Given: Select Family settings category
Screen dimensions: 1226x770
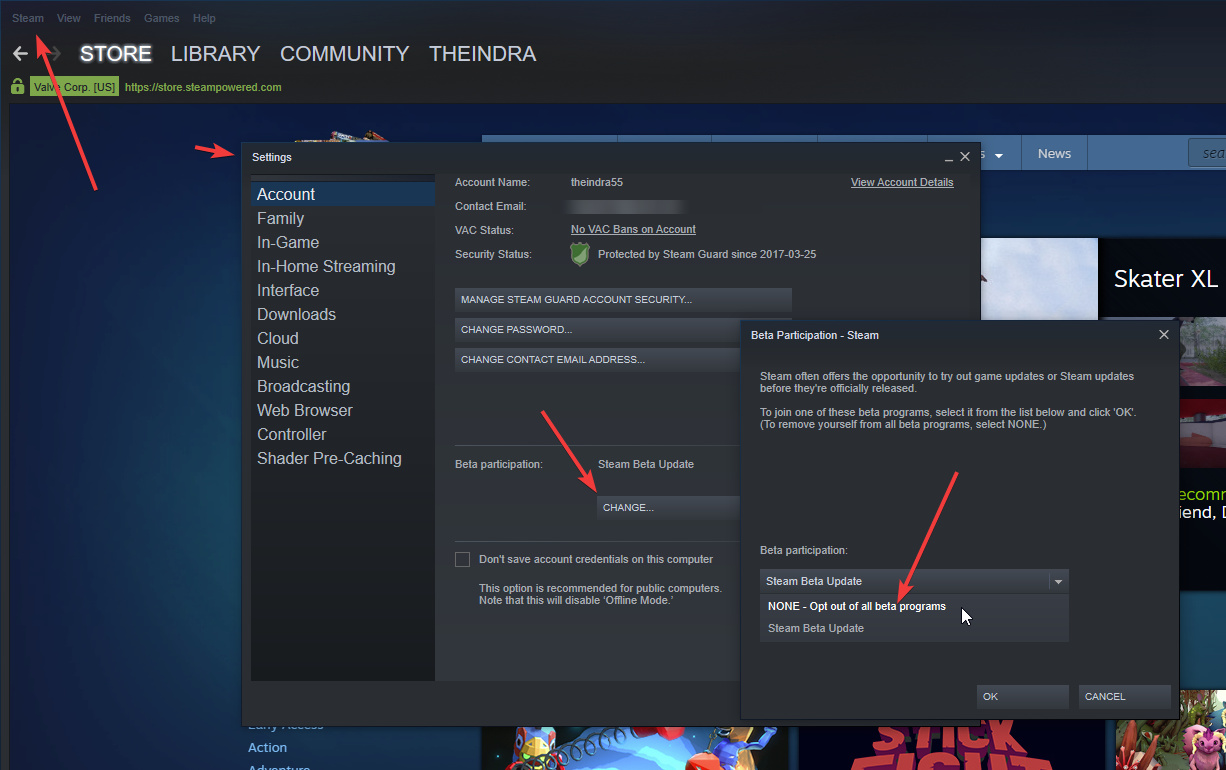Looking at the screenshot, I should pos(343,218).
